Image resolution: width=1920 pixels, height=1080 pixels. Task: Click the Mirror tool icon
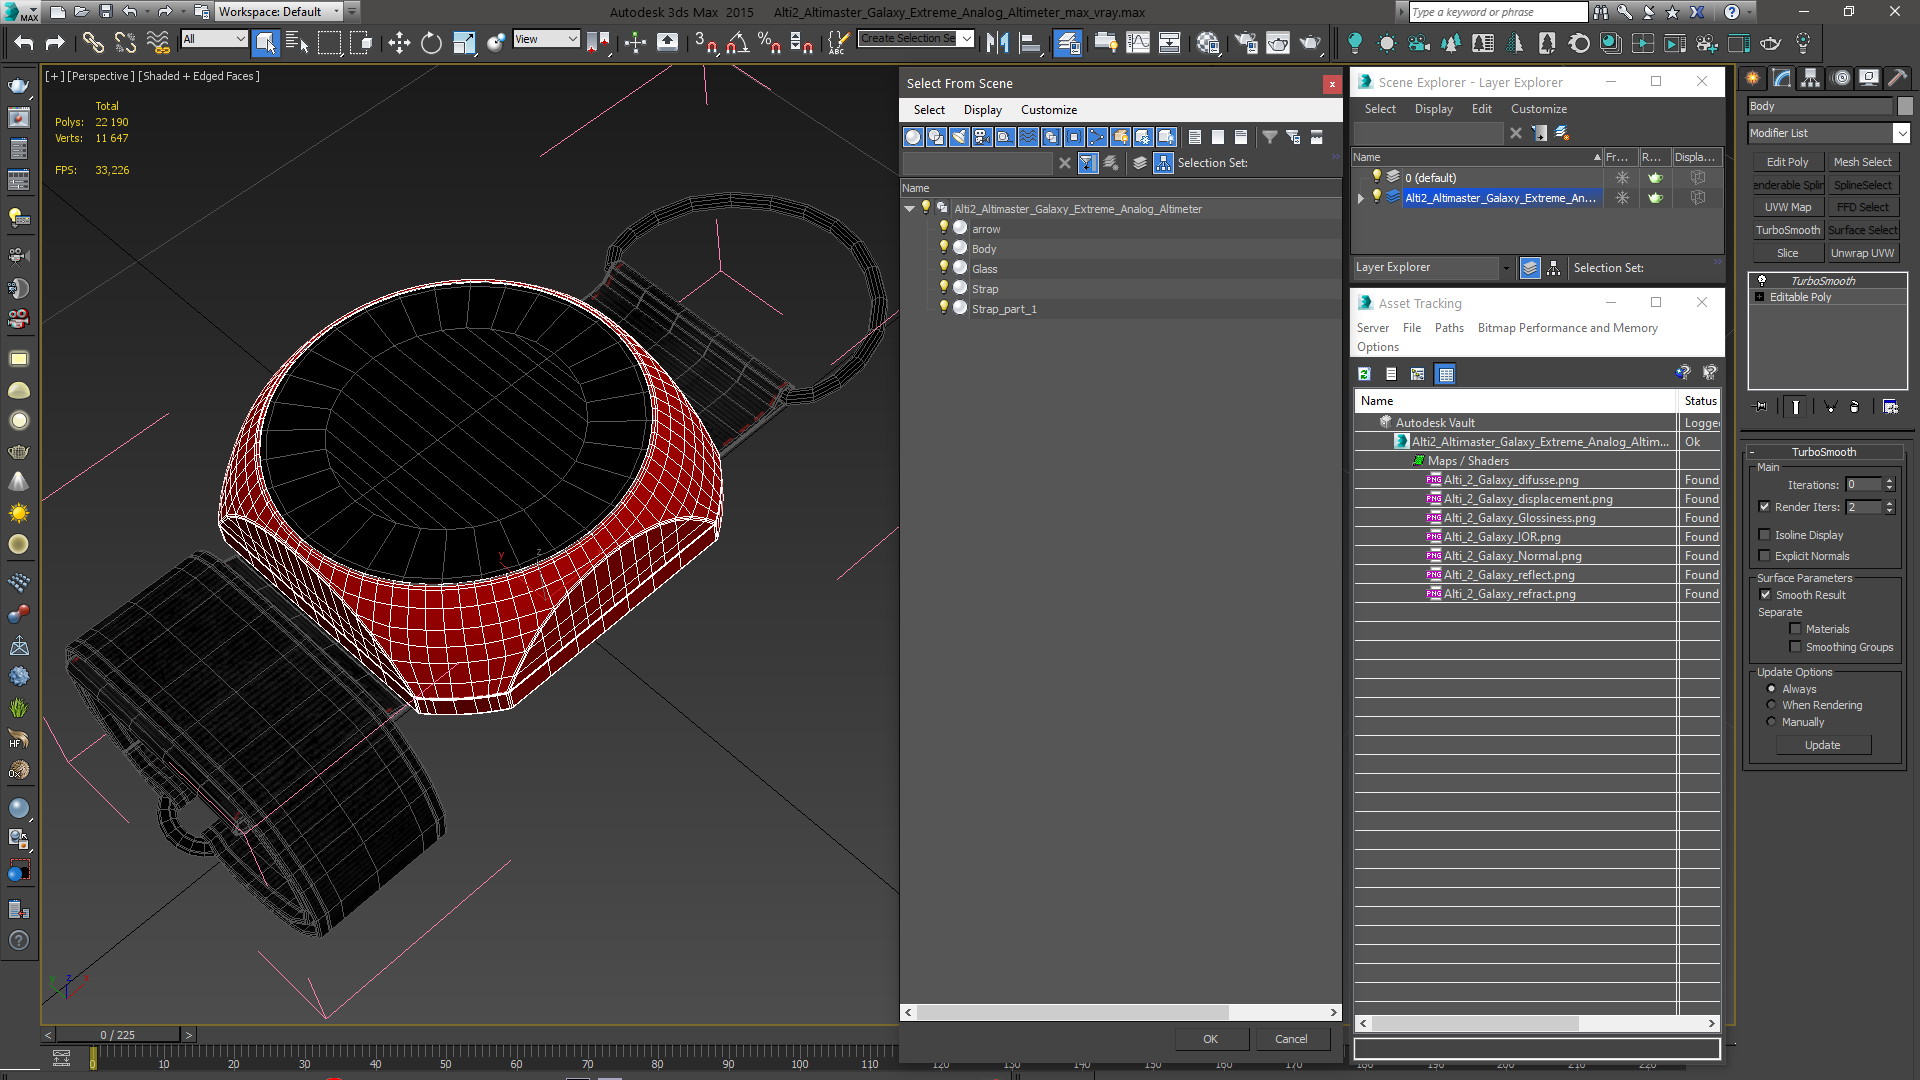pyautogui.click(x=997, y=42)
